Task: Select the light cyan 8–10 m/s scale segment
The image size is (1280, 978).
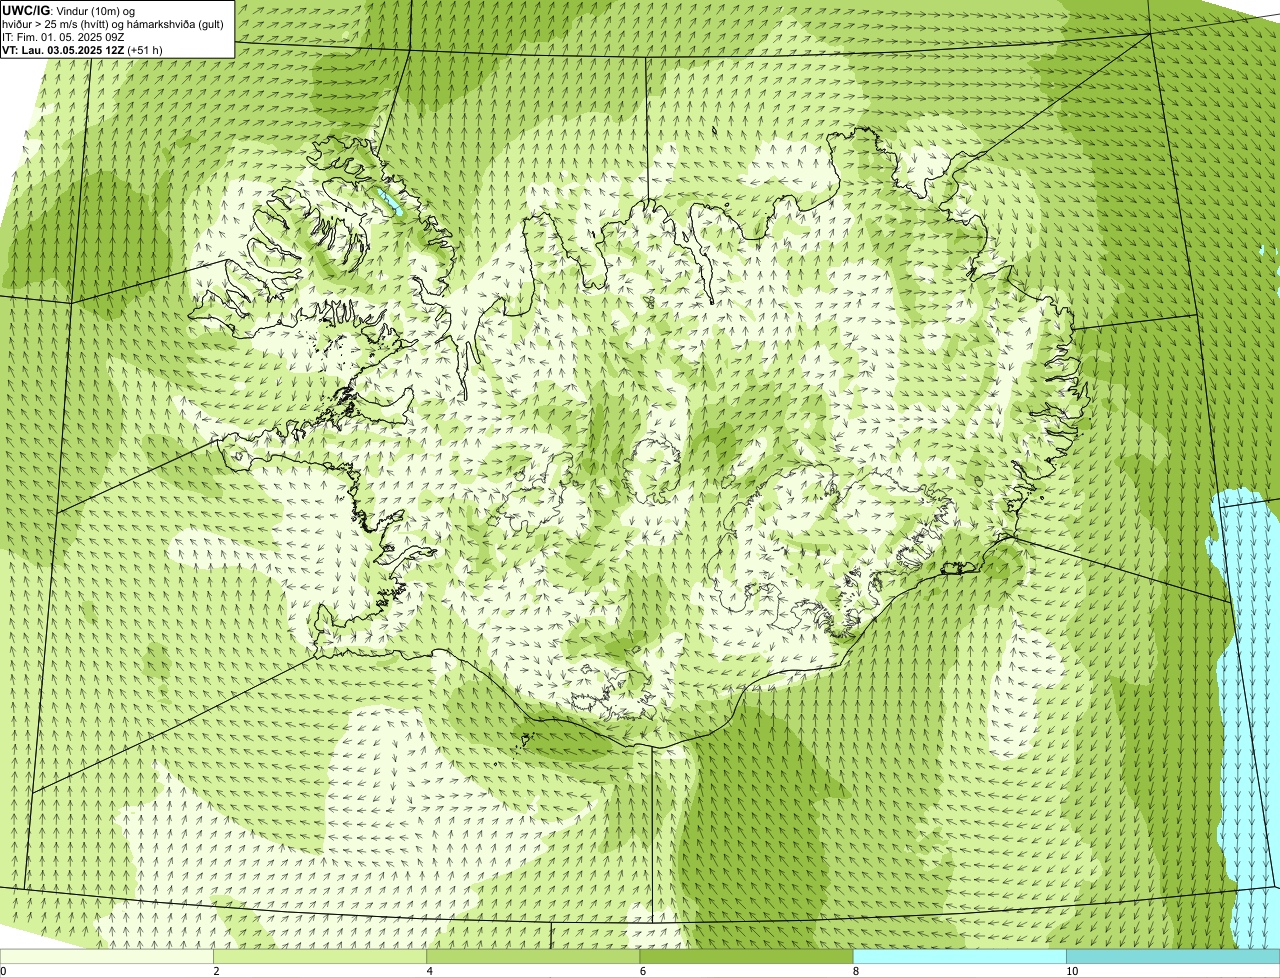Action: point(959,957)
